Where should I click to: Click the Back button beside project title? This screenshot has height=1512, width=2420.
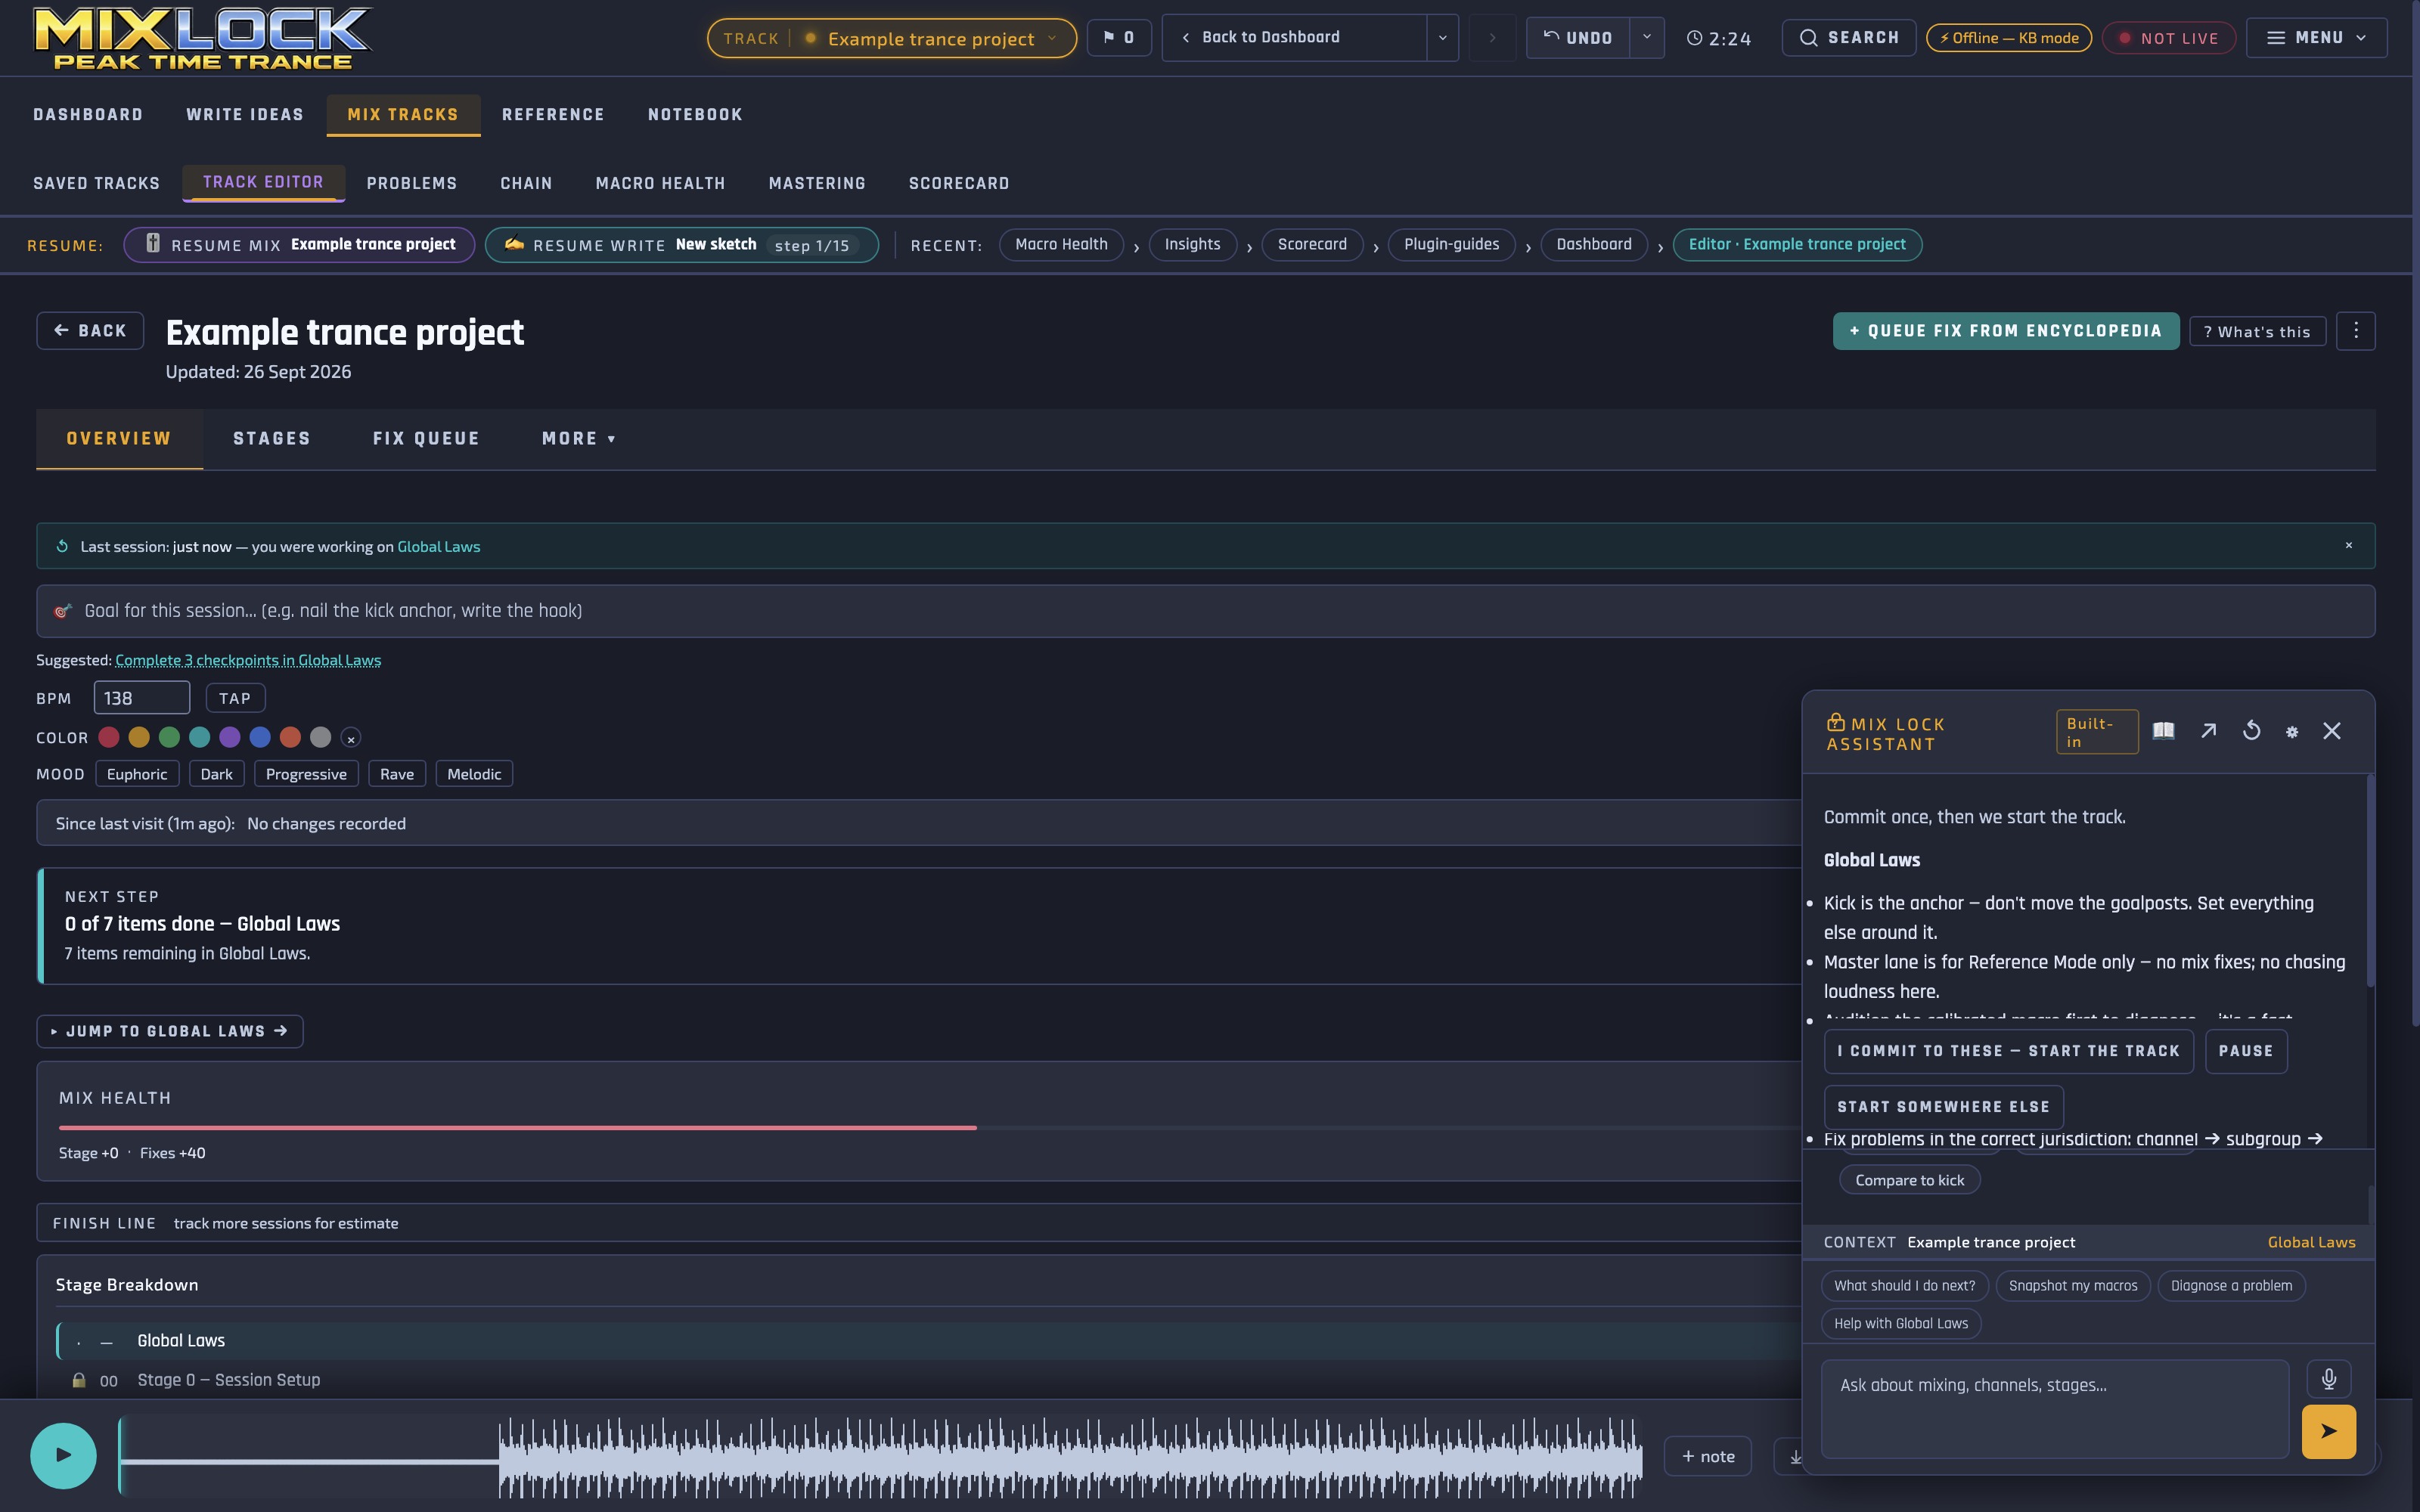point(90,331)
